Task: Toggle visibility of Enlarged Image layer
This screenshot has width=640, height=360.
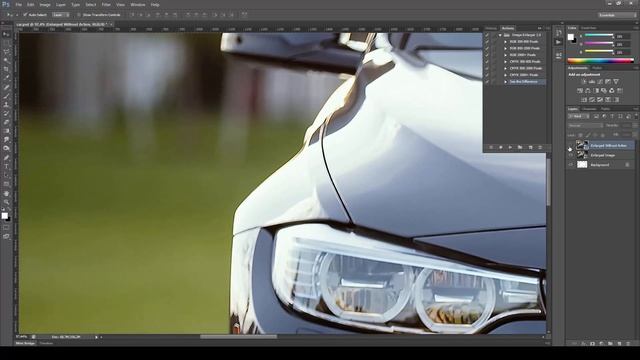Action: [571, 155]
